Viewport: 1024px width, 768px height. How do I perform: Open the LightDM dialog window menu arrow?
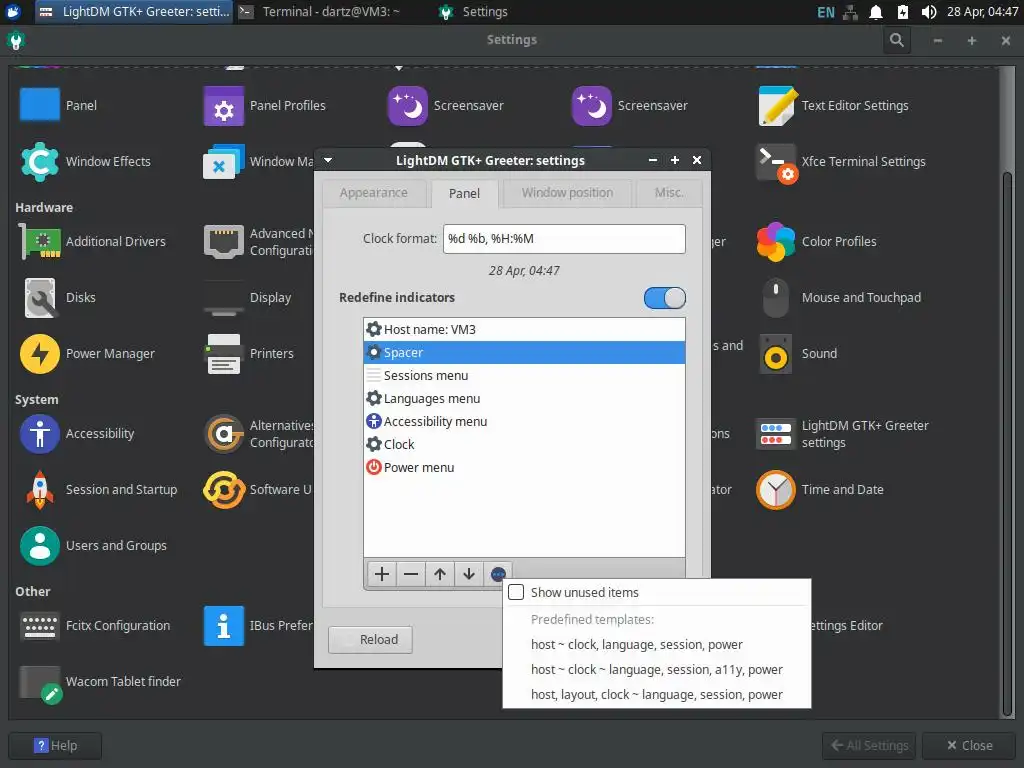tap(328, 160)
